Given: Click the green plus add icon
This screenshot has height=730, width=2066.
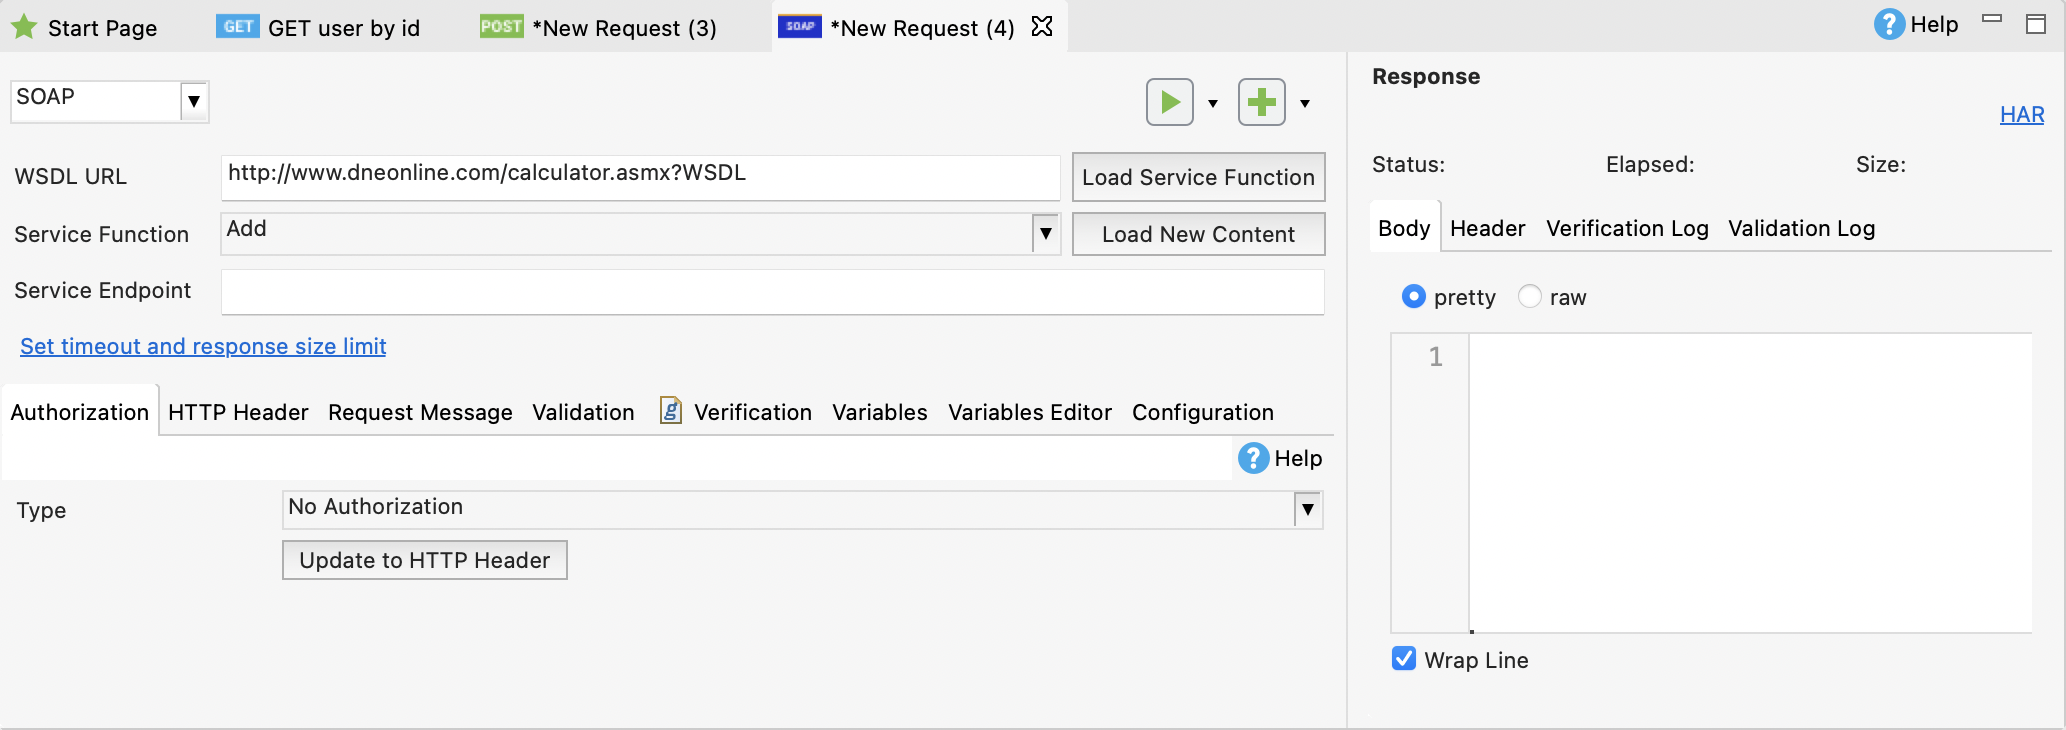Looking at the screenshot, I should (x=1261, y=102).
